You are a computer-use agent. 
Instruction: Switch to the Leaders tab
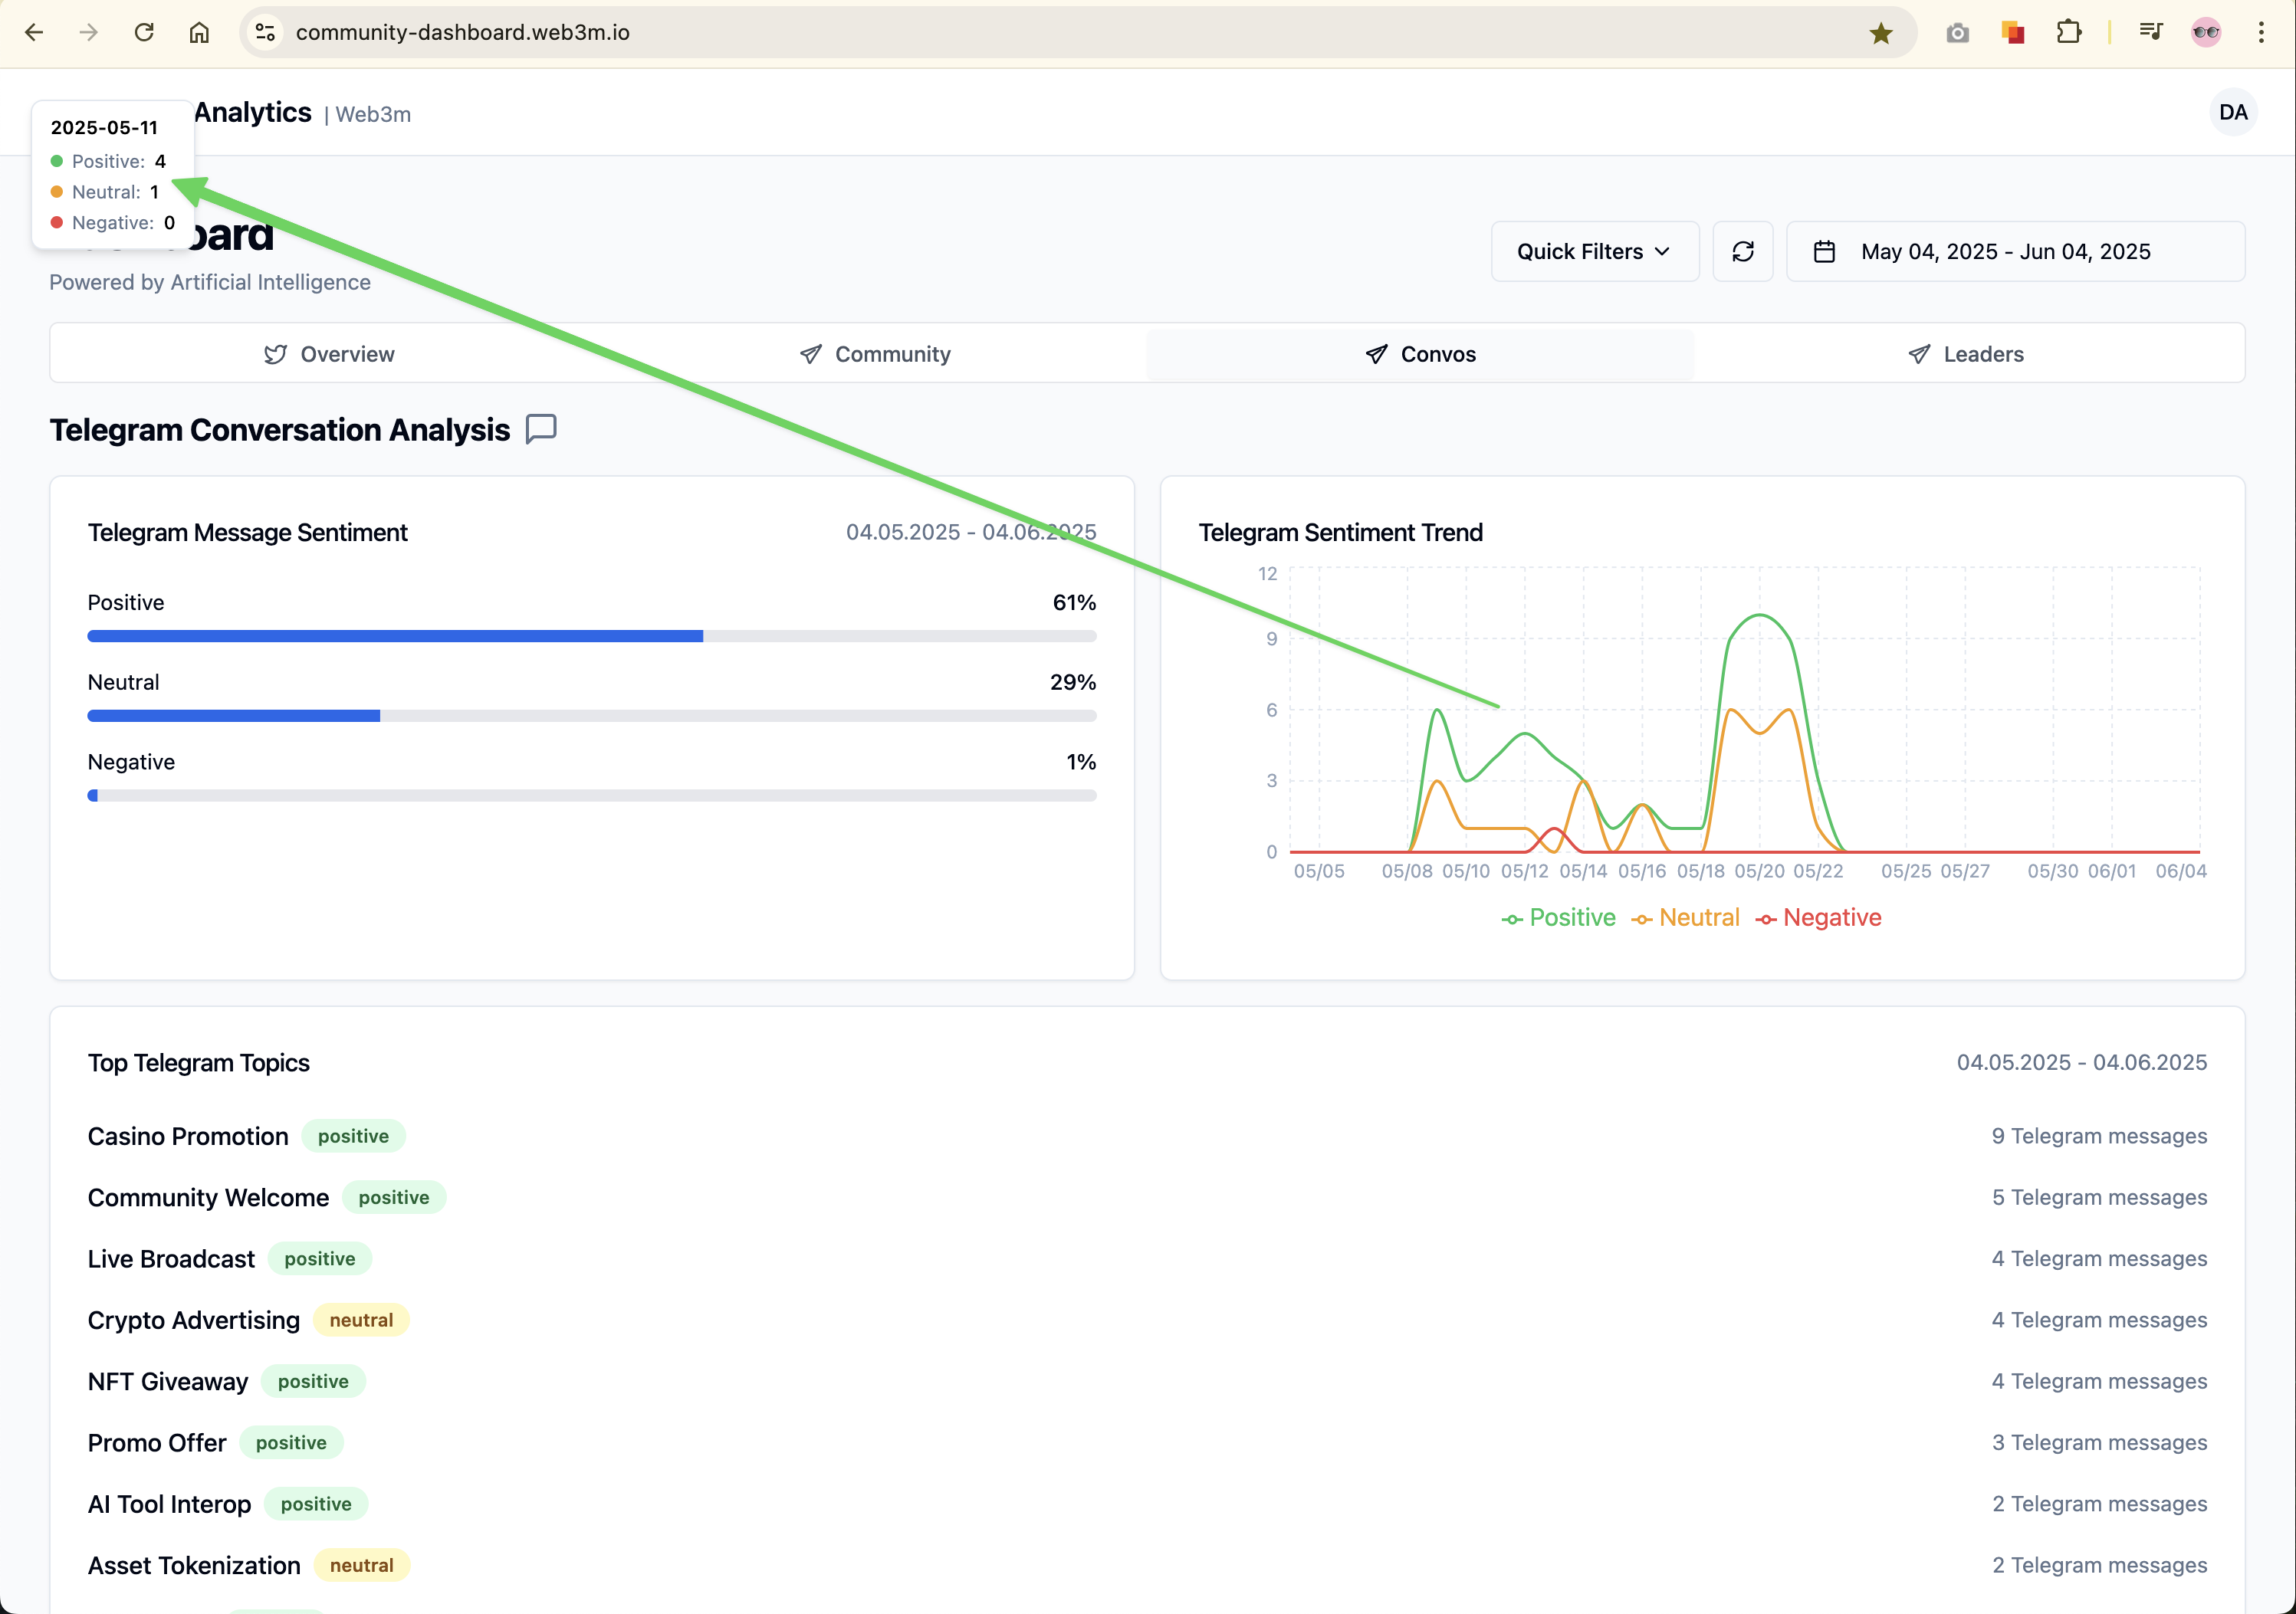point(1966,354)
